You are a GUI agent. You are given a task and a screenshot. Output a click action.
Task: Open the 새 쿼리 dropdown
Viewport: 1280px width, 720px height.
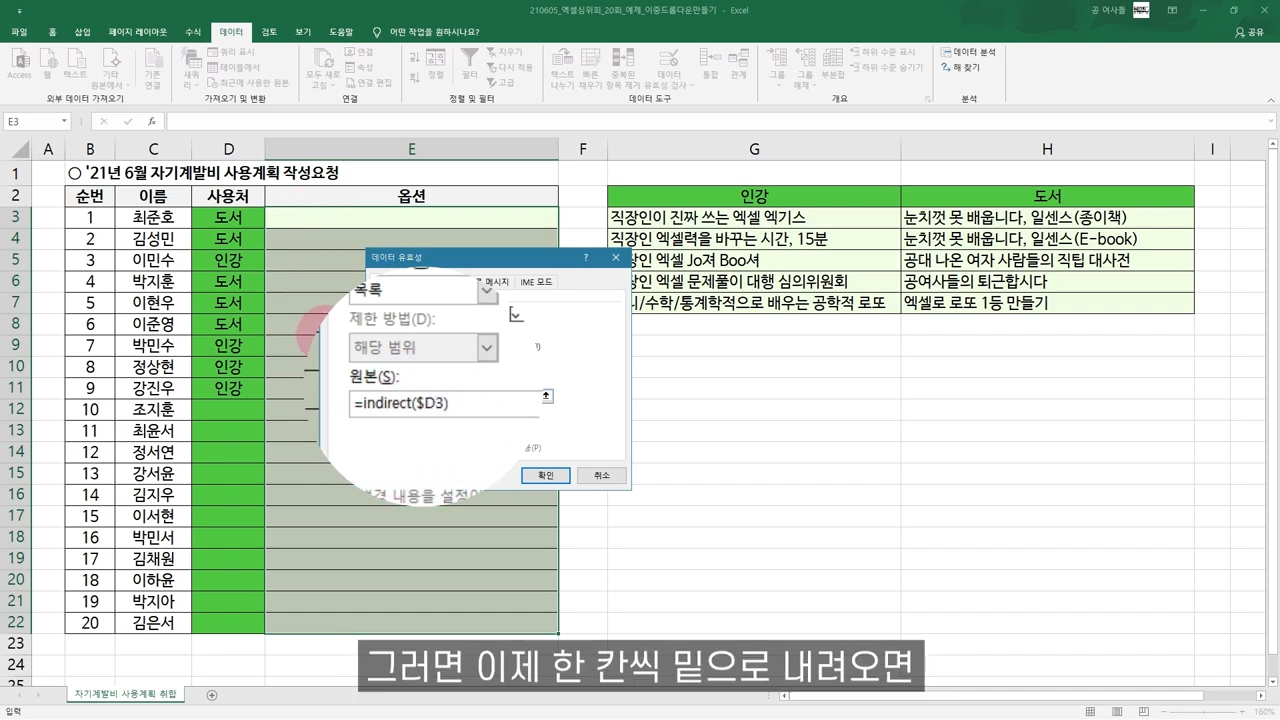(191, 68)
